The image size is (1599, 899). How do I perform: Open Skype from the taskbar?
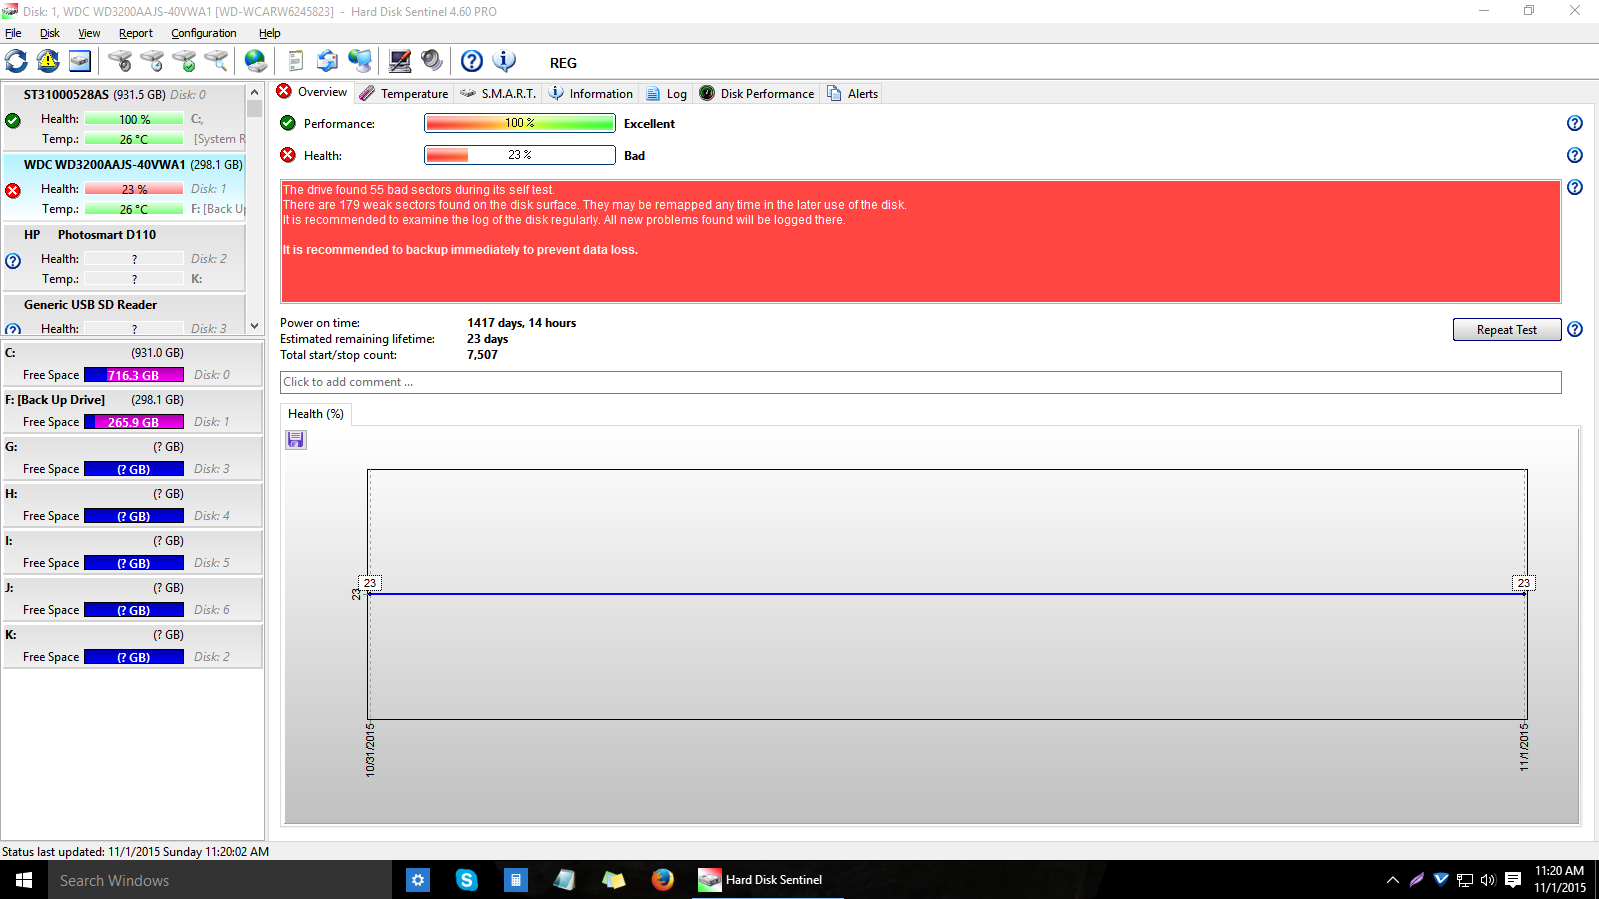click(x=466, y=880)
